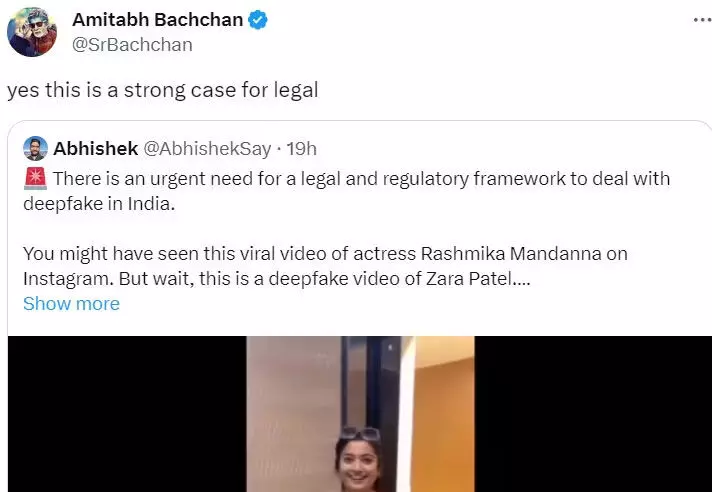Expand the quoted tweet with Show more
This screenshot has width=712, height=492.
[71, 304]
